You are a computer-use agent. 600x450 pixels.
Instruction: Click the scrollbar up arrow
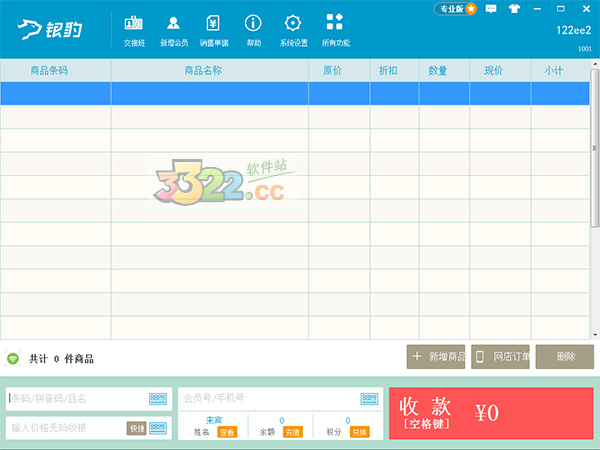595,64
